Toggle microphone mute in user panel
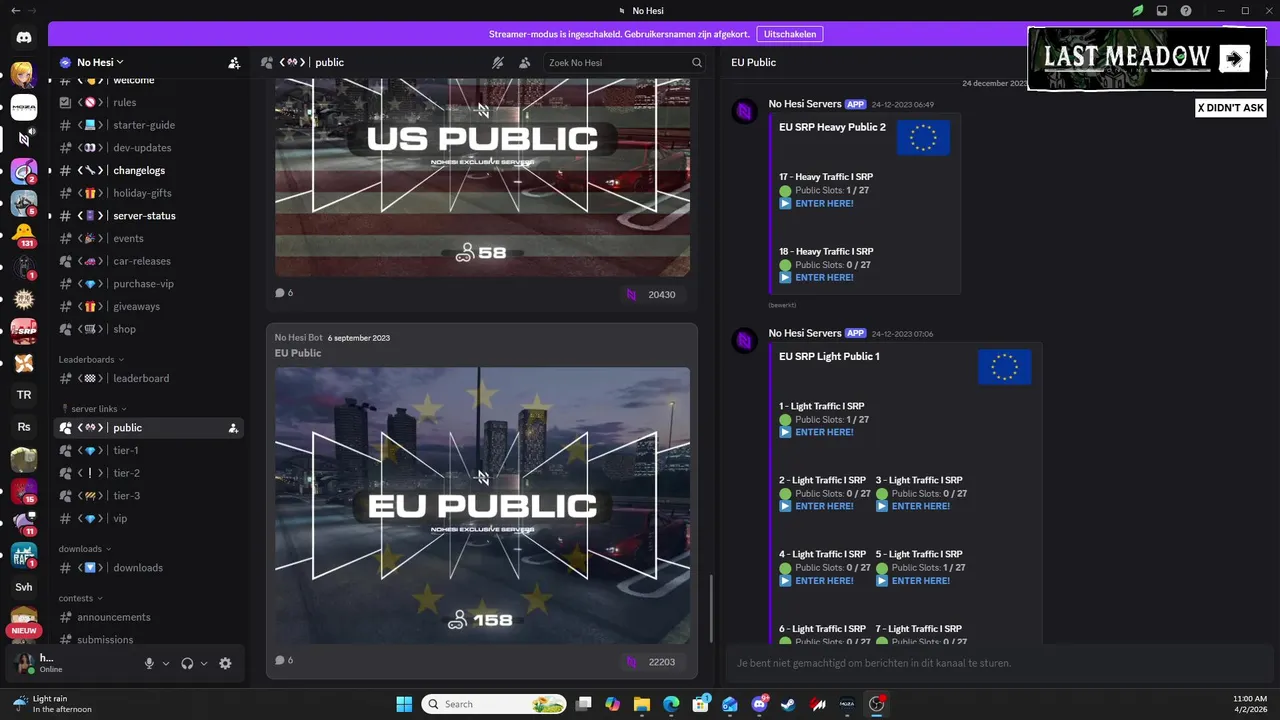1280x720 pixels. pos(149,663)
